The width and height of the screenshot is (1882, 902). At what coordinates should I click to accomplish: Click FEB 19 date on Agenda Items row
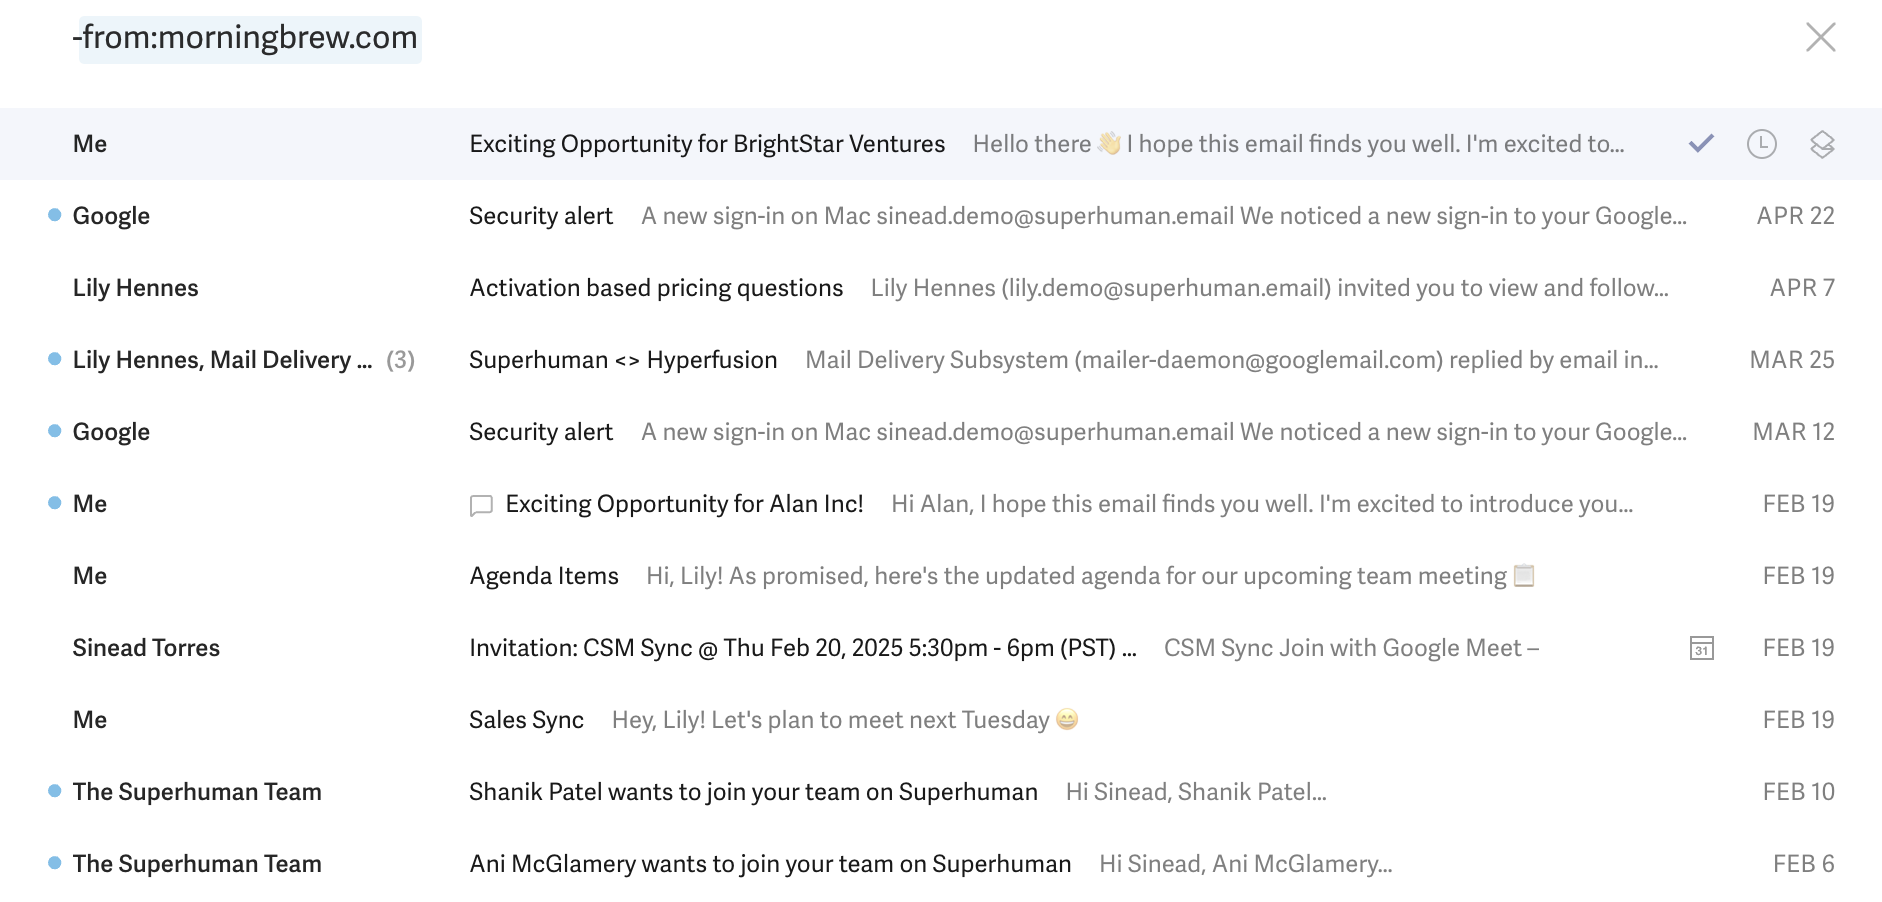coord(1798,576)
